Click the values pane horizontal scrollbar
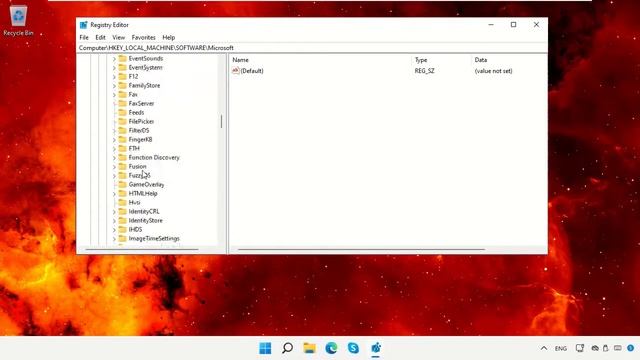The width and height of the screenshot is (640, 360). point(362,249)
